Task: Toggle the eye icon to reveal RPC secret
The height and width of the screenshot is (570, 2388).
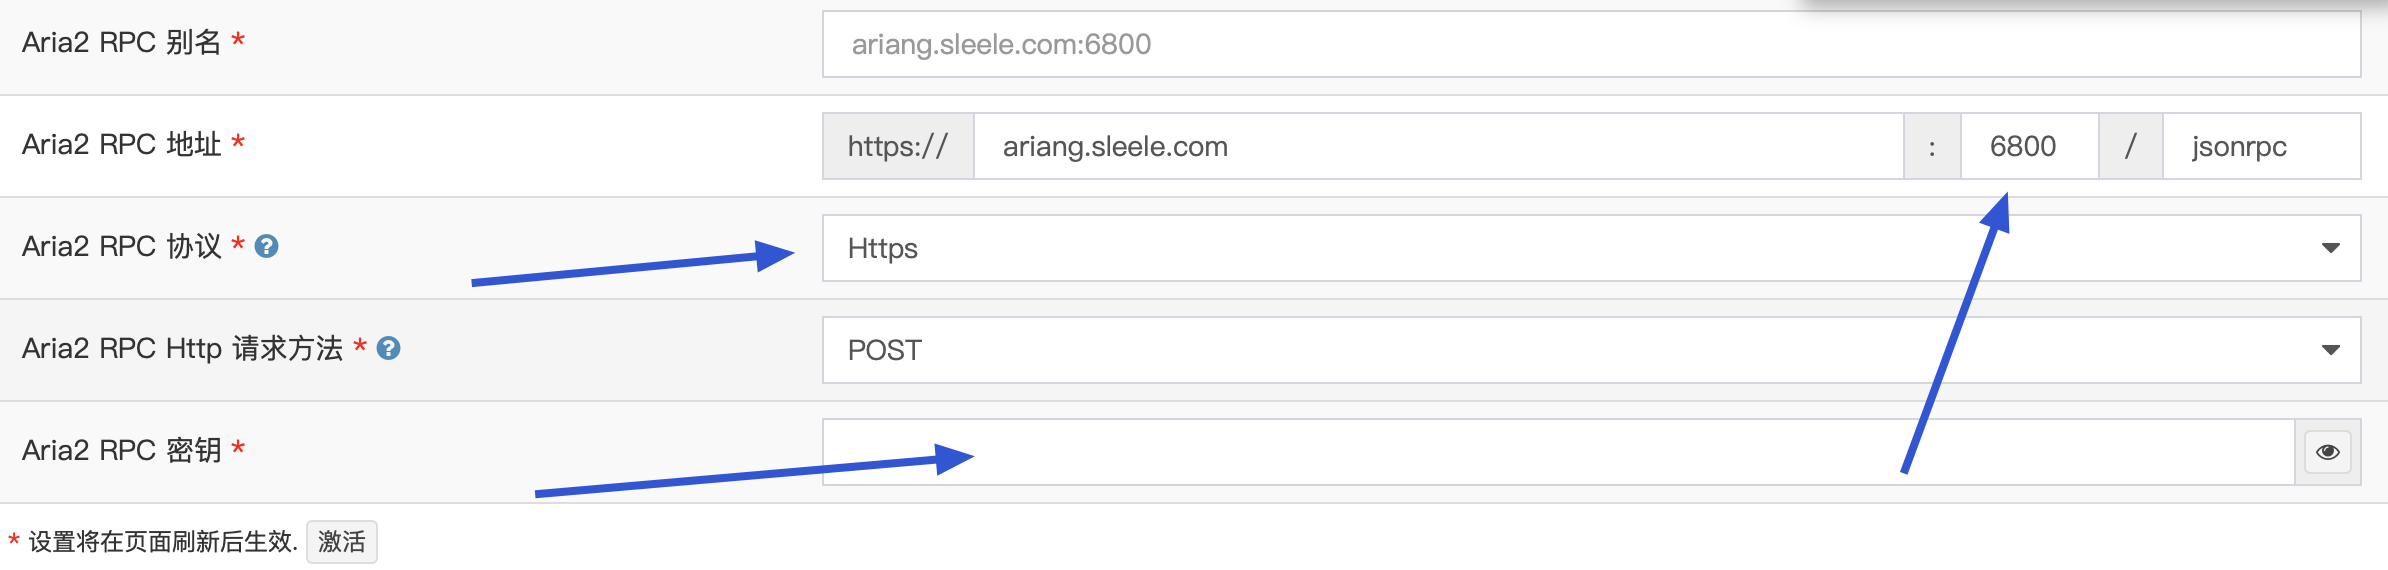Action: click(x=2327, y=452)
